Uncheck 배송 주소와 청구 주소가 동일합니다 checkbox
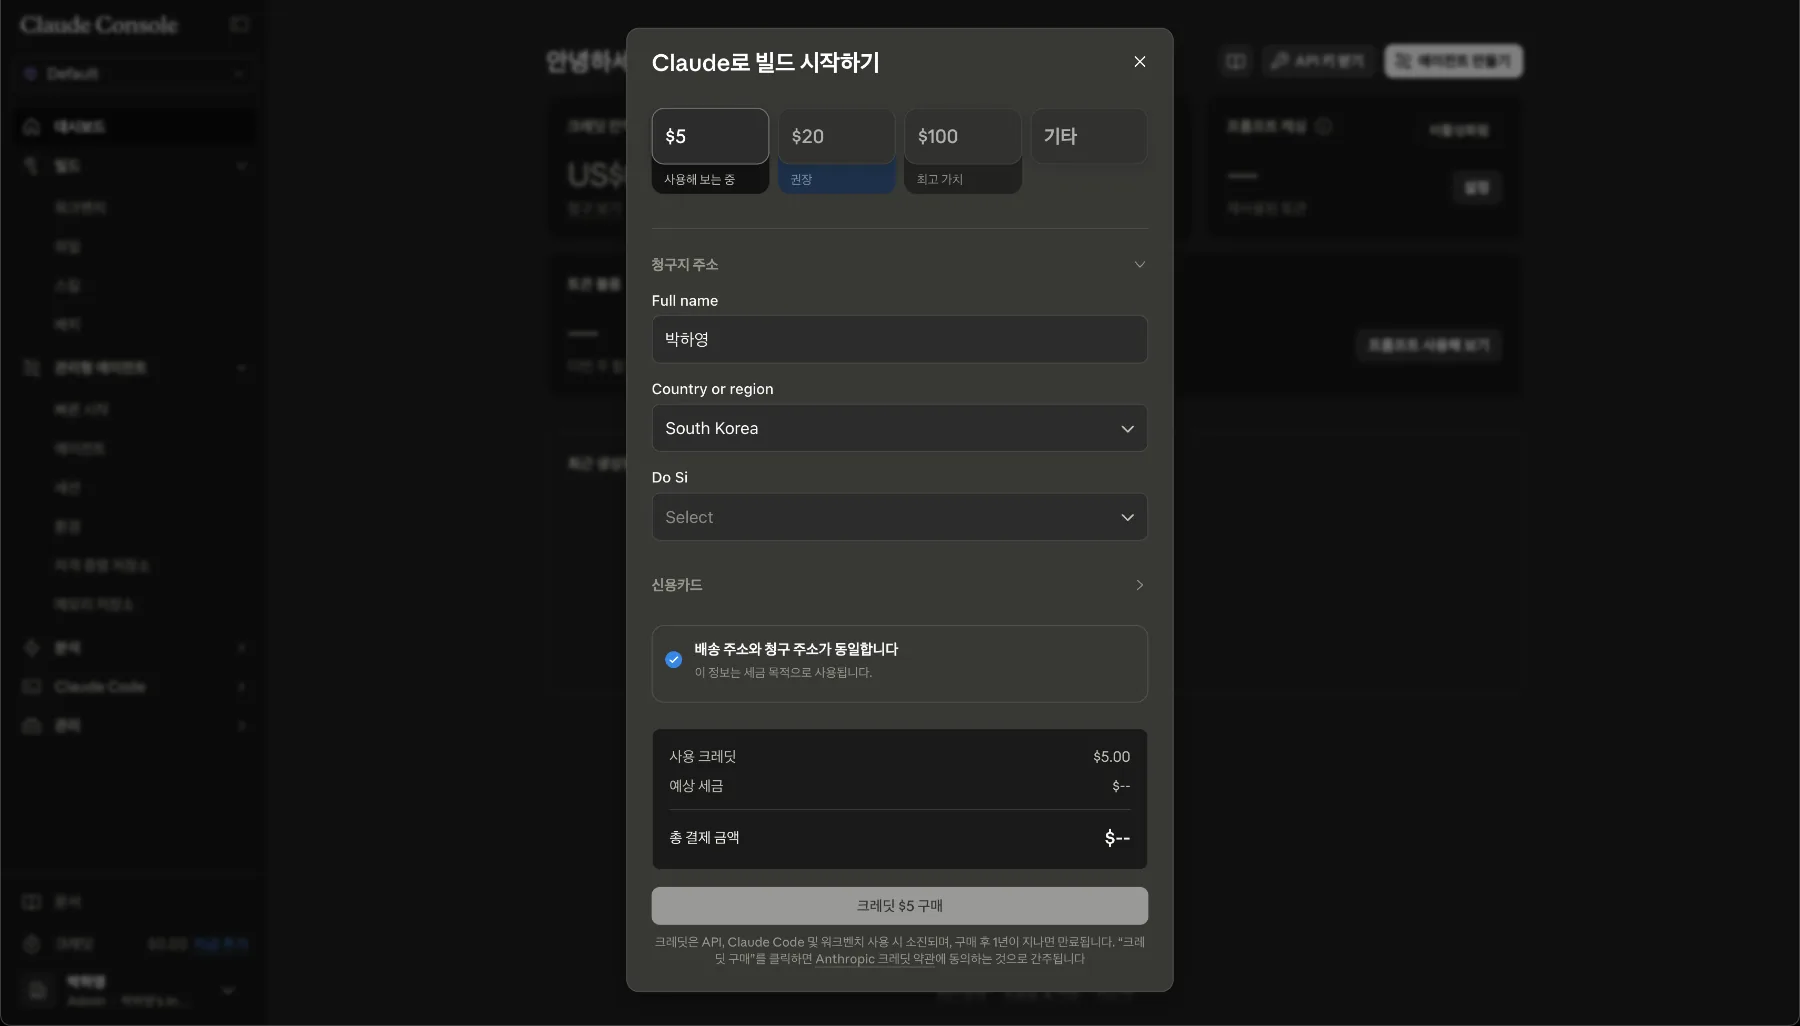Image resolution: width=1800 pixels, height=1026 pixels. [674, 659]
